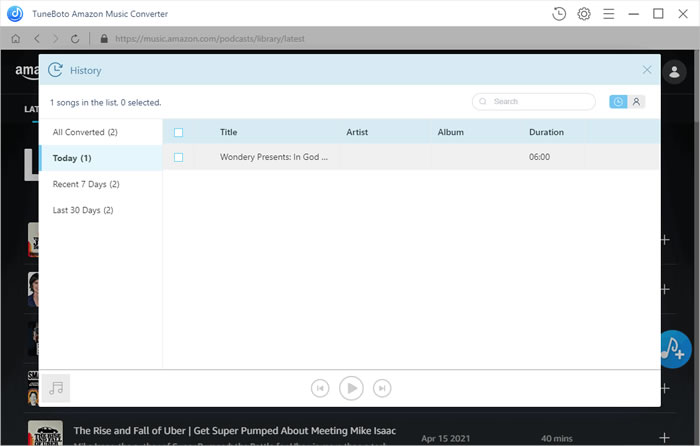
Task: Open settings gear in title bar
Action: pyautogui.click(x=584, y=14)
